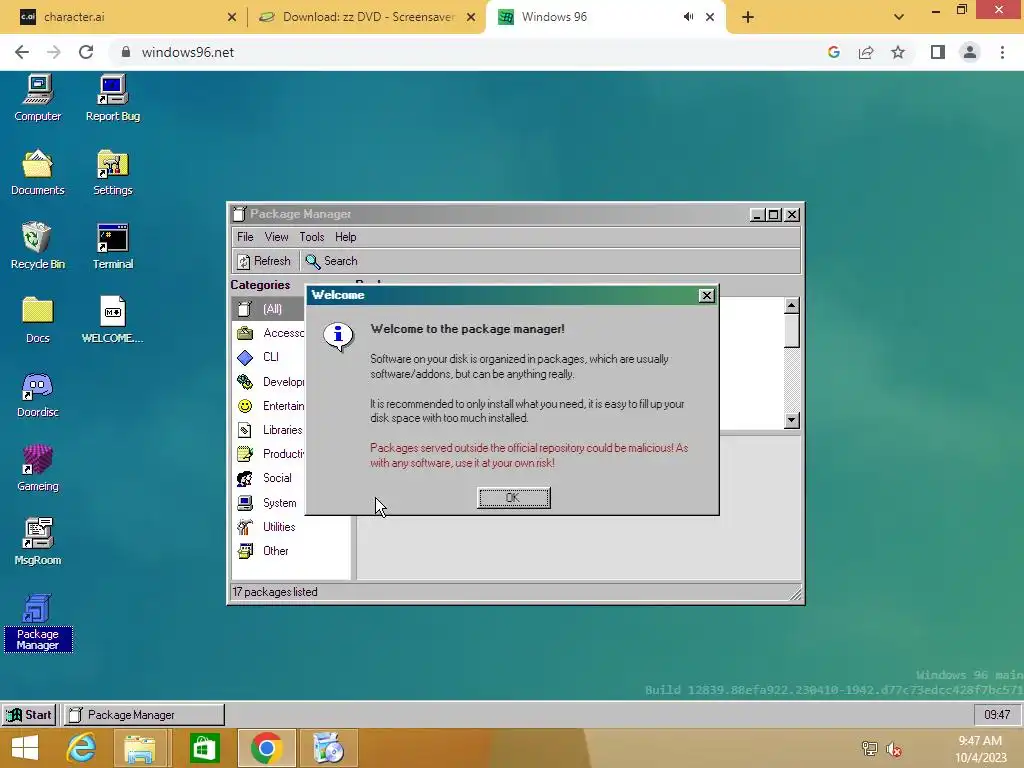Select the Package Manager desktop icon
1024x768 pixels.
point(38,623)
